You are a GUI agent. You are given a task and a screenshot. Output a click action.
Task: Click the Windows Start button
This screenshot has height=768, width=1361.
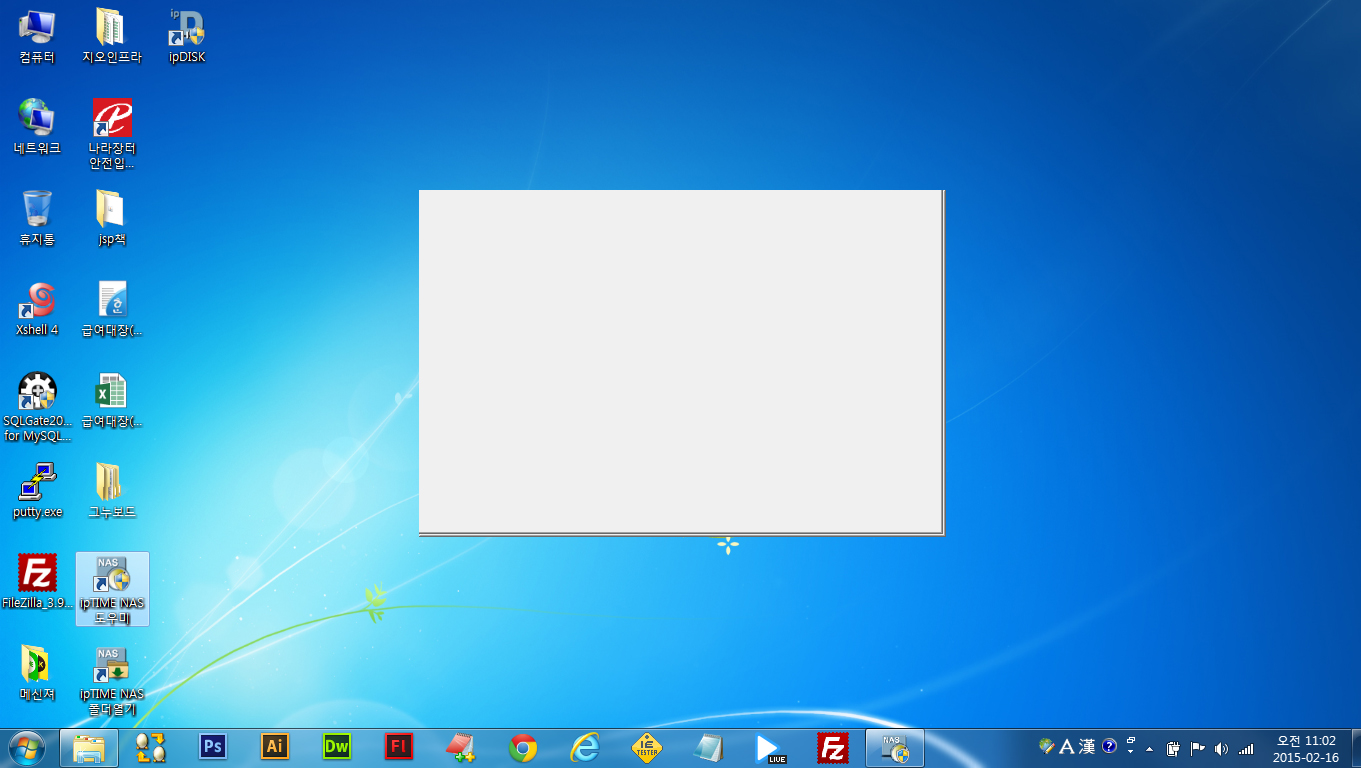point(27,747)
